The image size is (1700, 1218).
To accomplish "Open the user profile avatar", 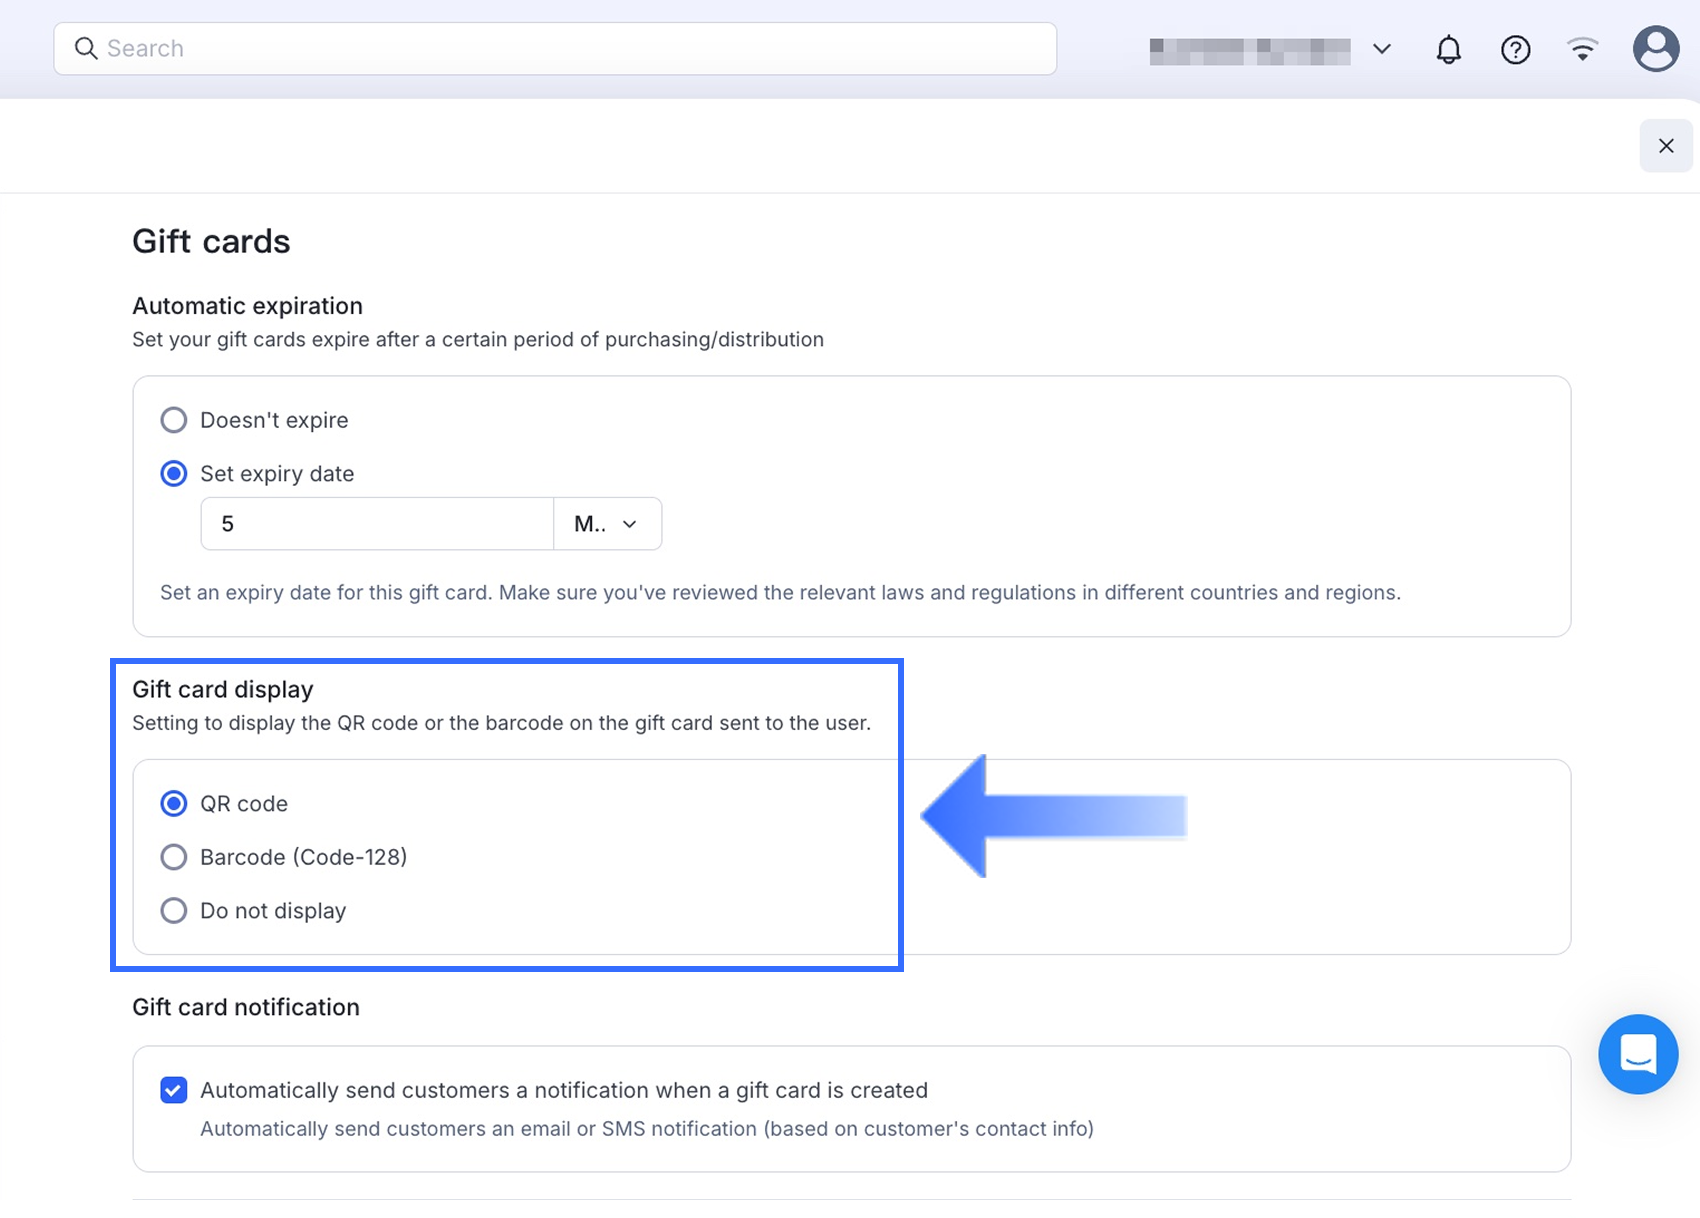I will point(1655,49).
